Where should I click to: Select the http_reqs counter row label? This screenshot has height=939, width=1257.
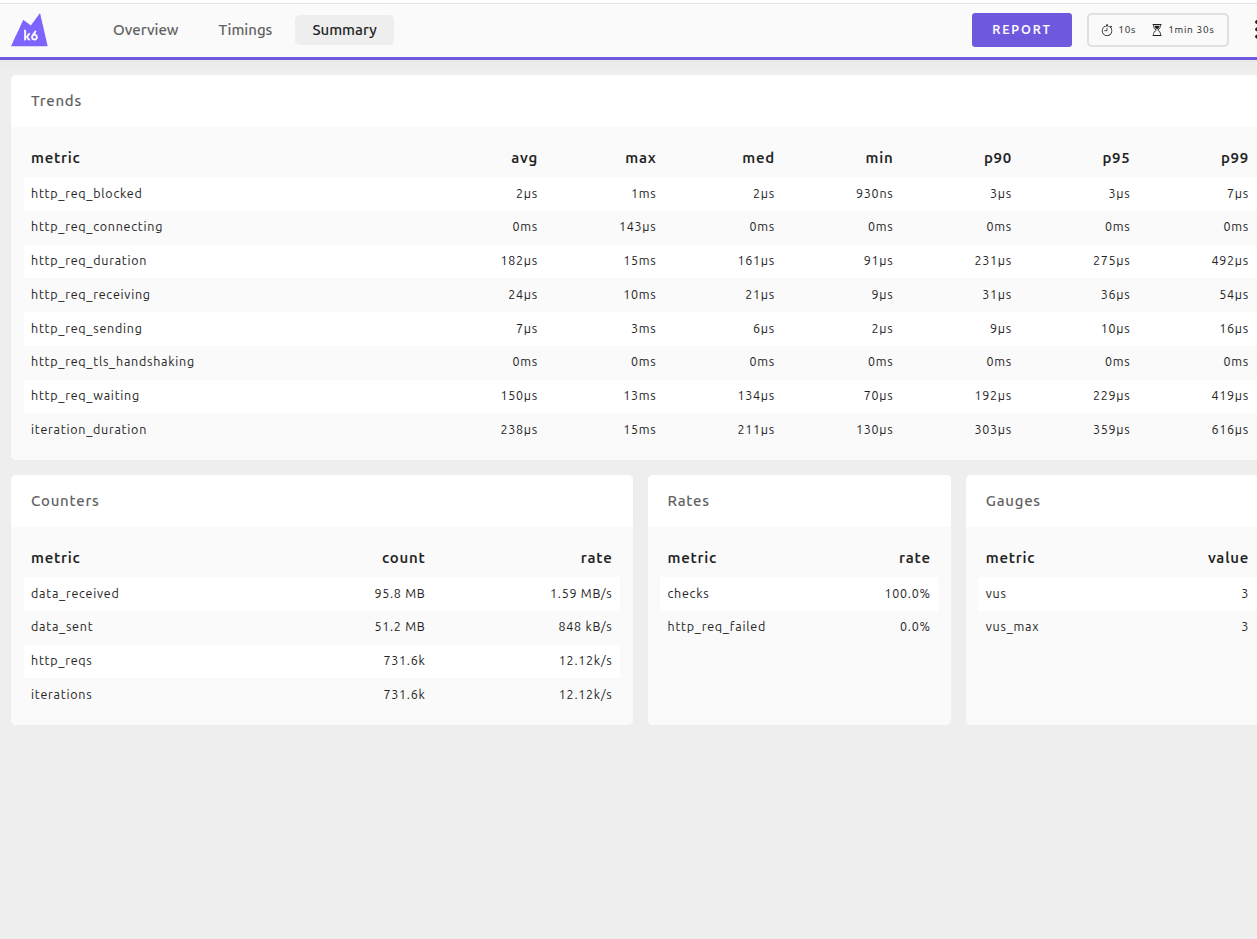click(61, 661)
